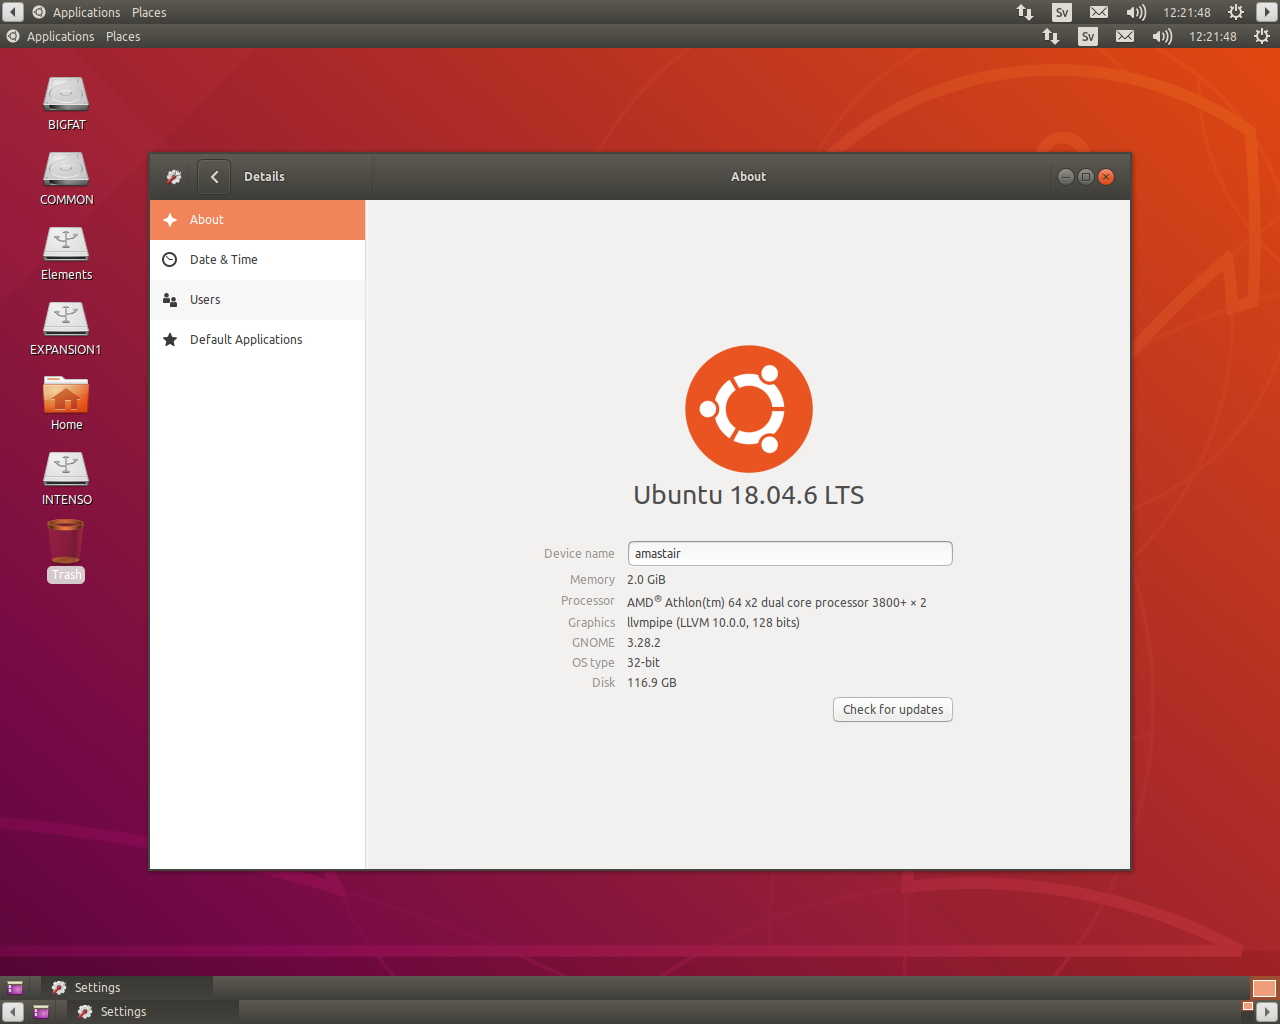Open the Default Applications section
The width and height of the screenshot is (1280, 1024).
tap(257, 340)
